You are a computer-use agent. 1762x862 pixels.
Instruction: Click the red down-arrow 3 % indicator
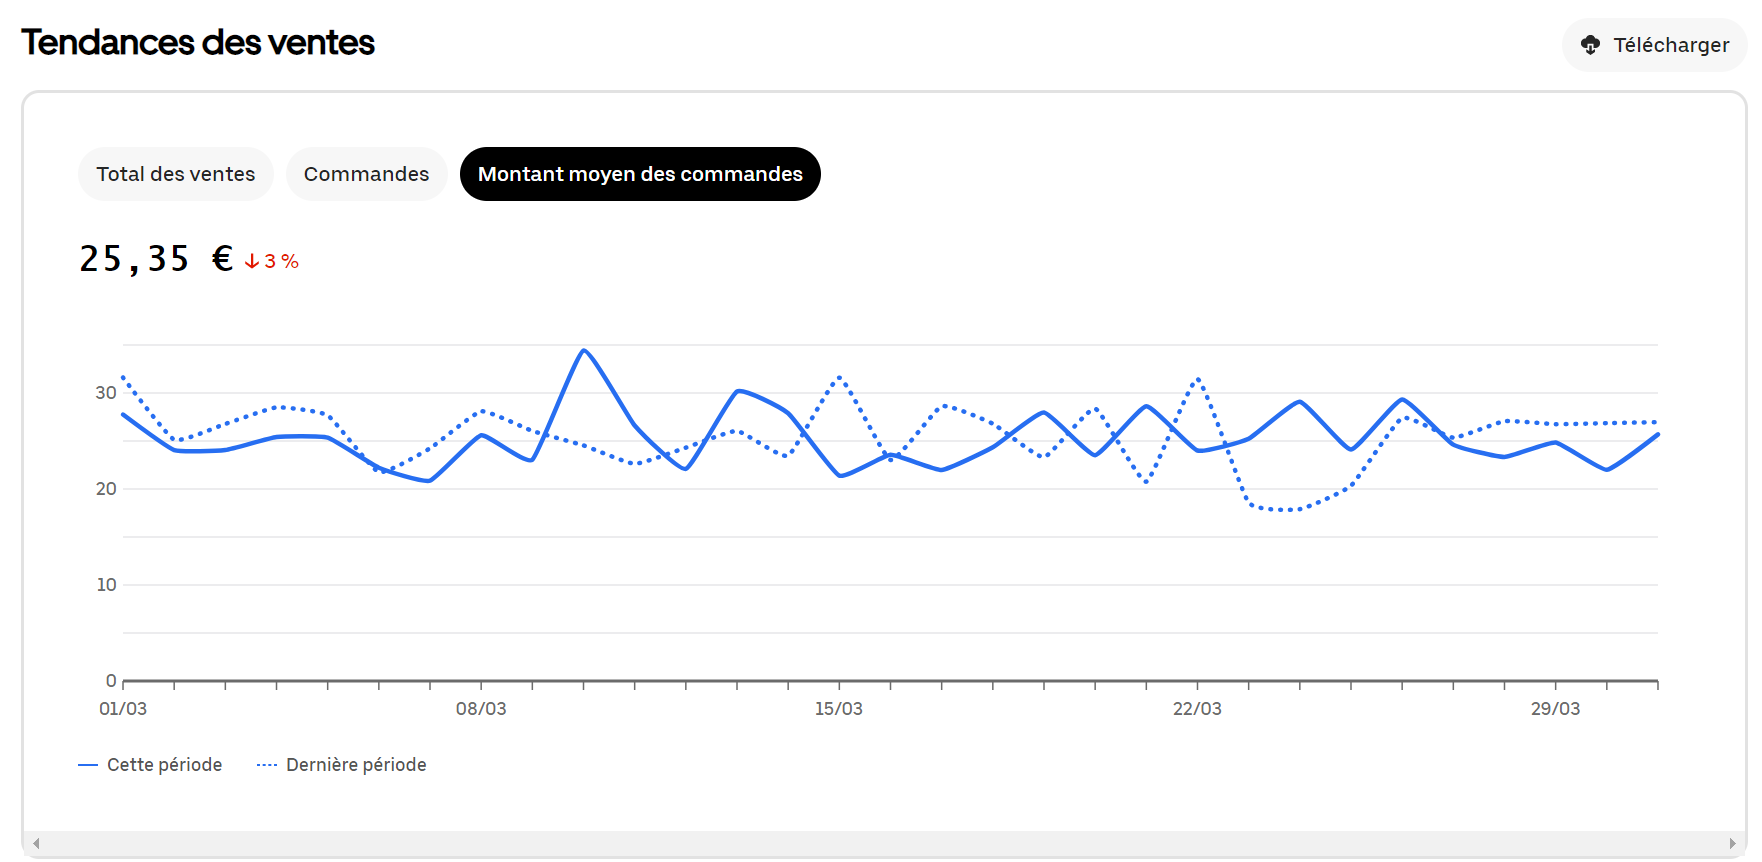(272, 262)
